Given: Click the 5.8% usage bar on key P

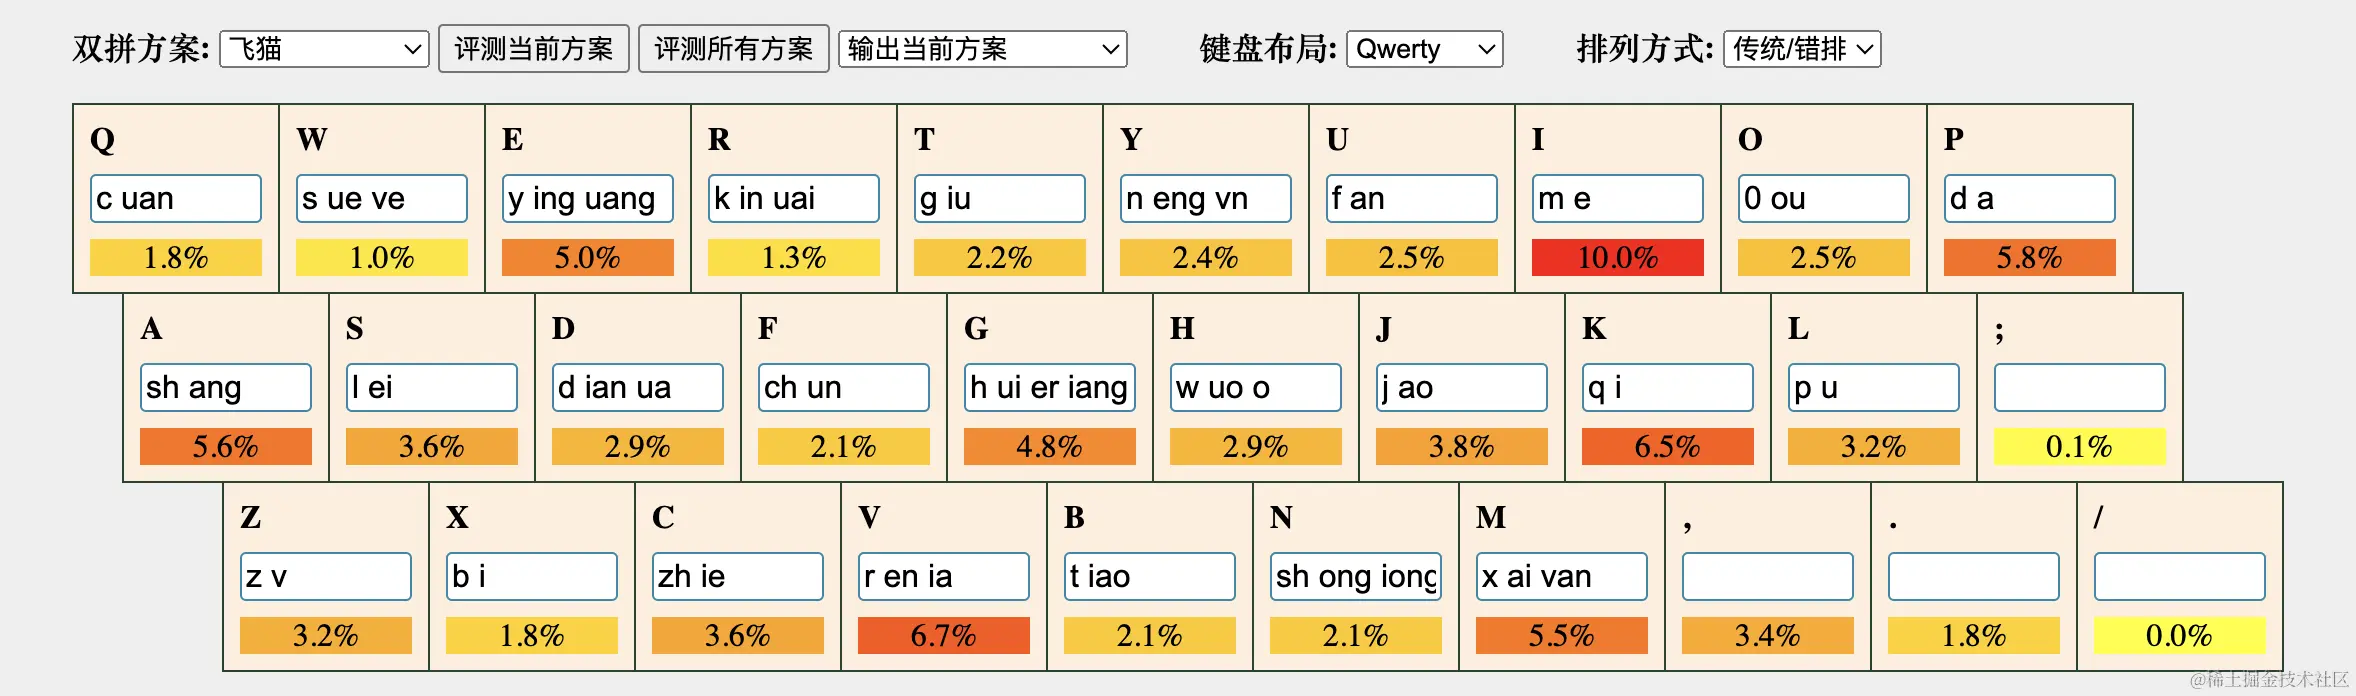Looking at the screenshot, I should tap(2030, 257).
